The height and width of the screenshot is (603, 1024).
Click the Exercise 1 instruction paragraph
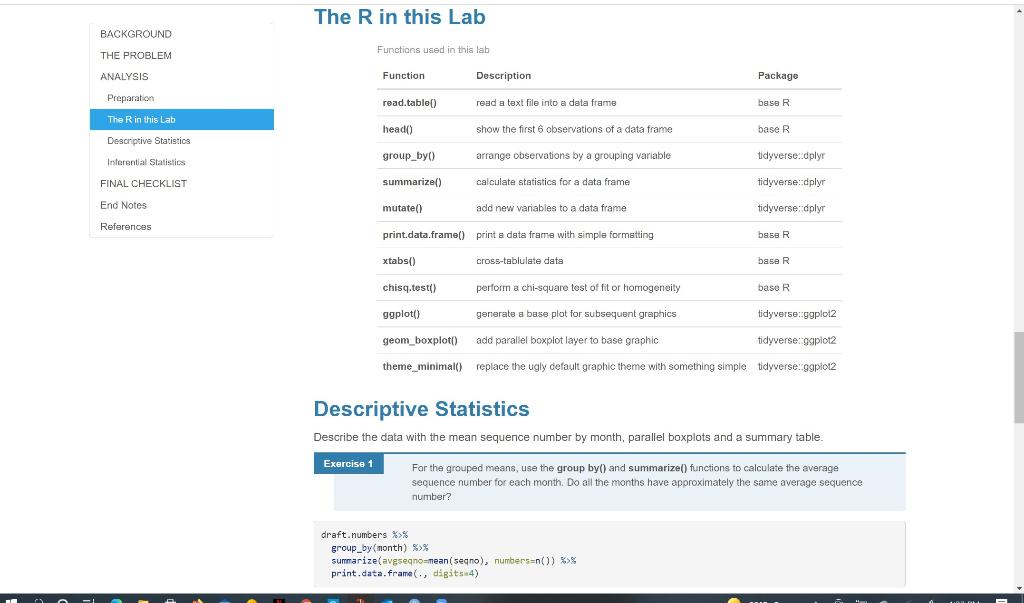[637, 482]
